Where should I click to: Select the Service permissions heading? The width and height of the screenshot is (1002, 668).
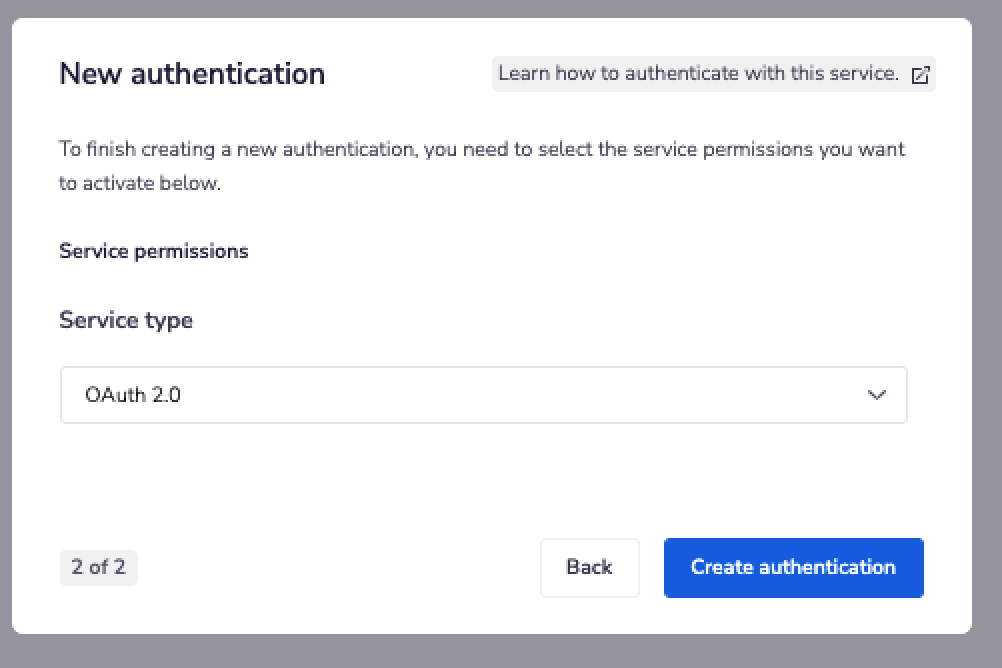pos(154,251)
